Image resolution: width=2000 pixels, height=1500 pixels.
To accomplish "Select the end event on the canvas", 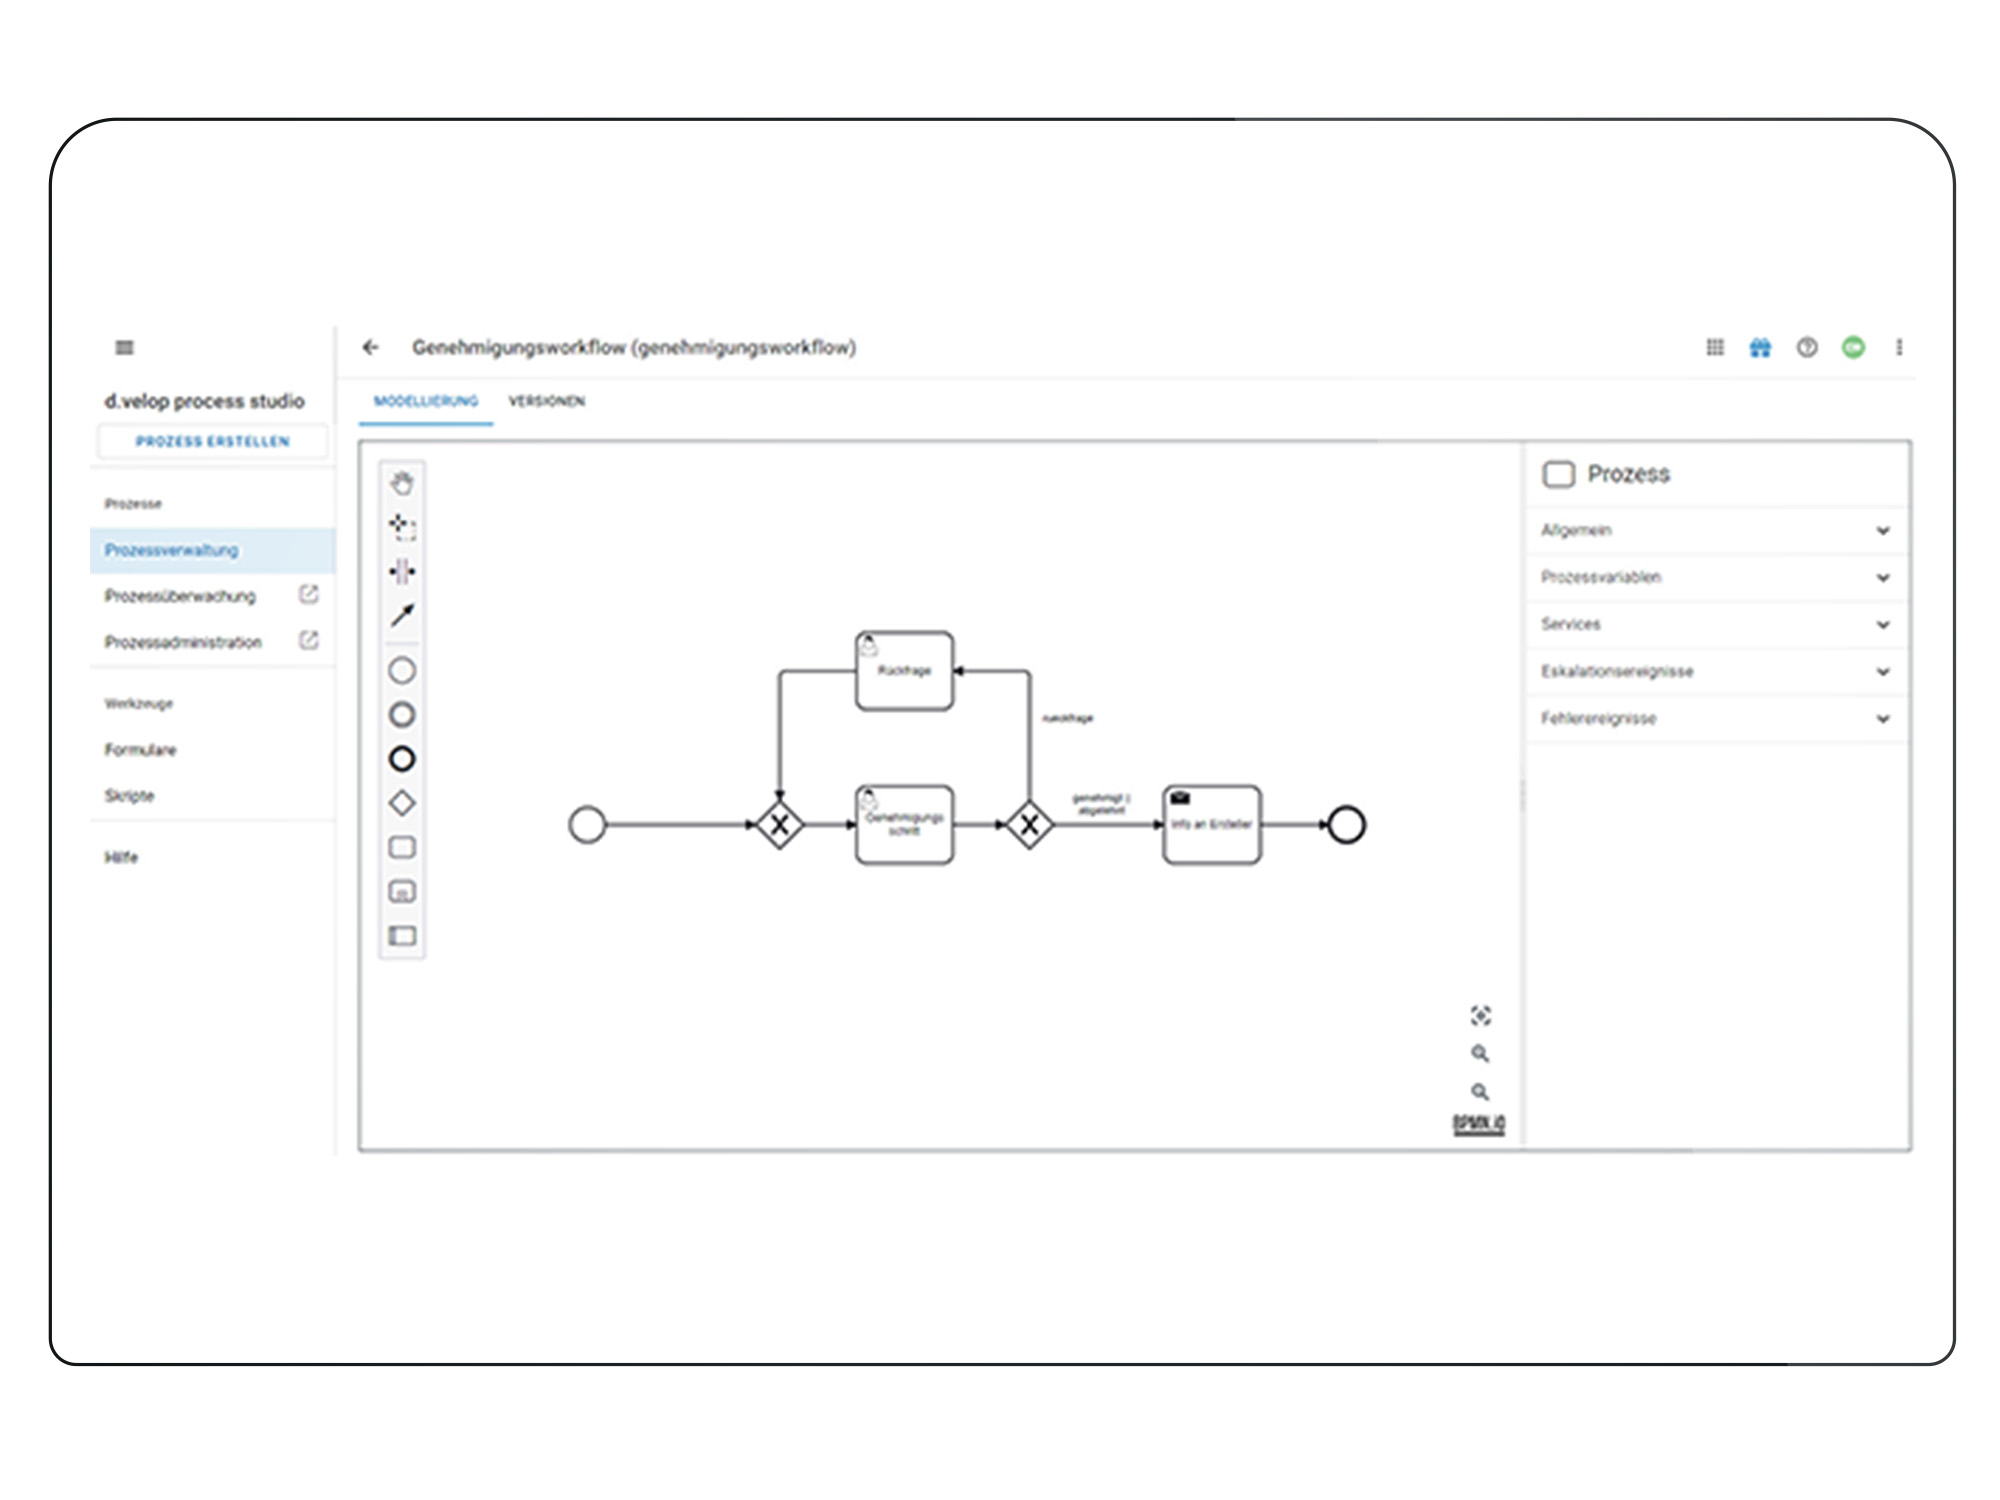I will point(1346,825).
